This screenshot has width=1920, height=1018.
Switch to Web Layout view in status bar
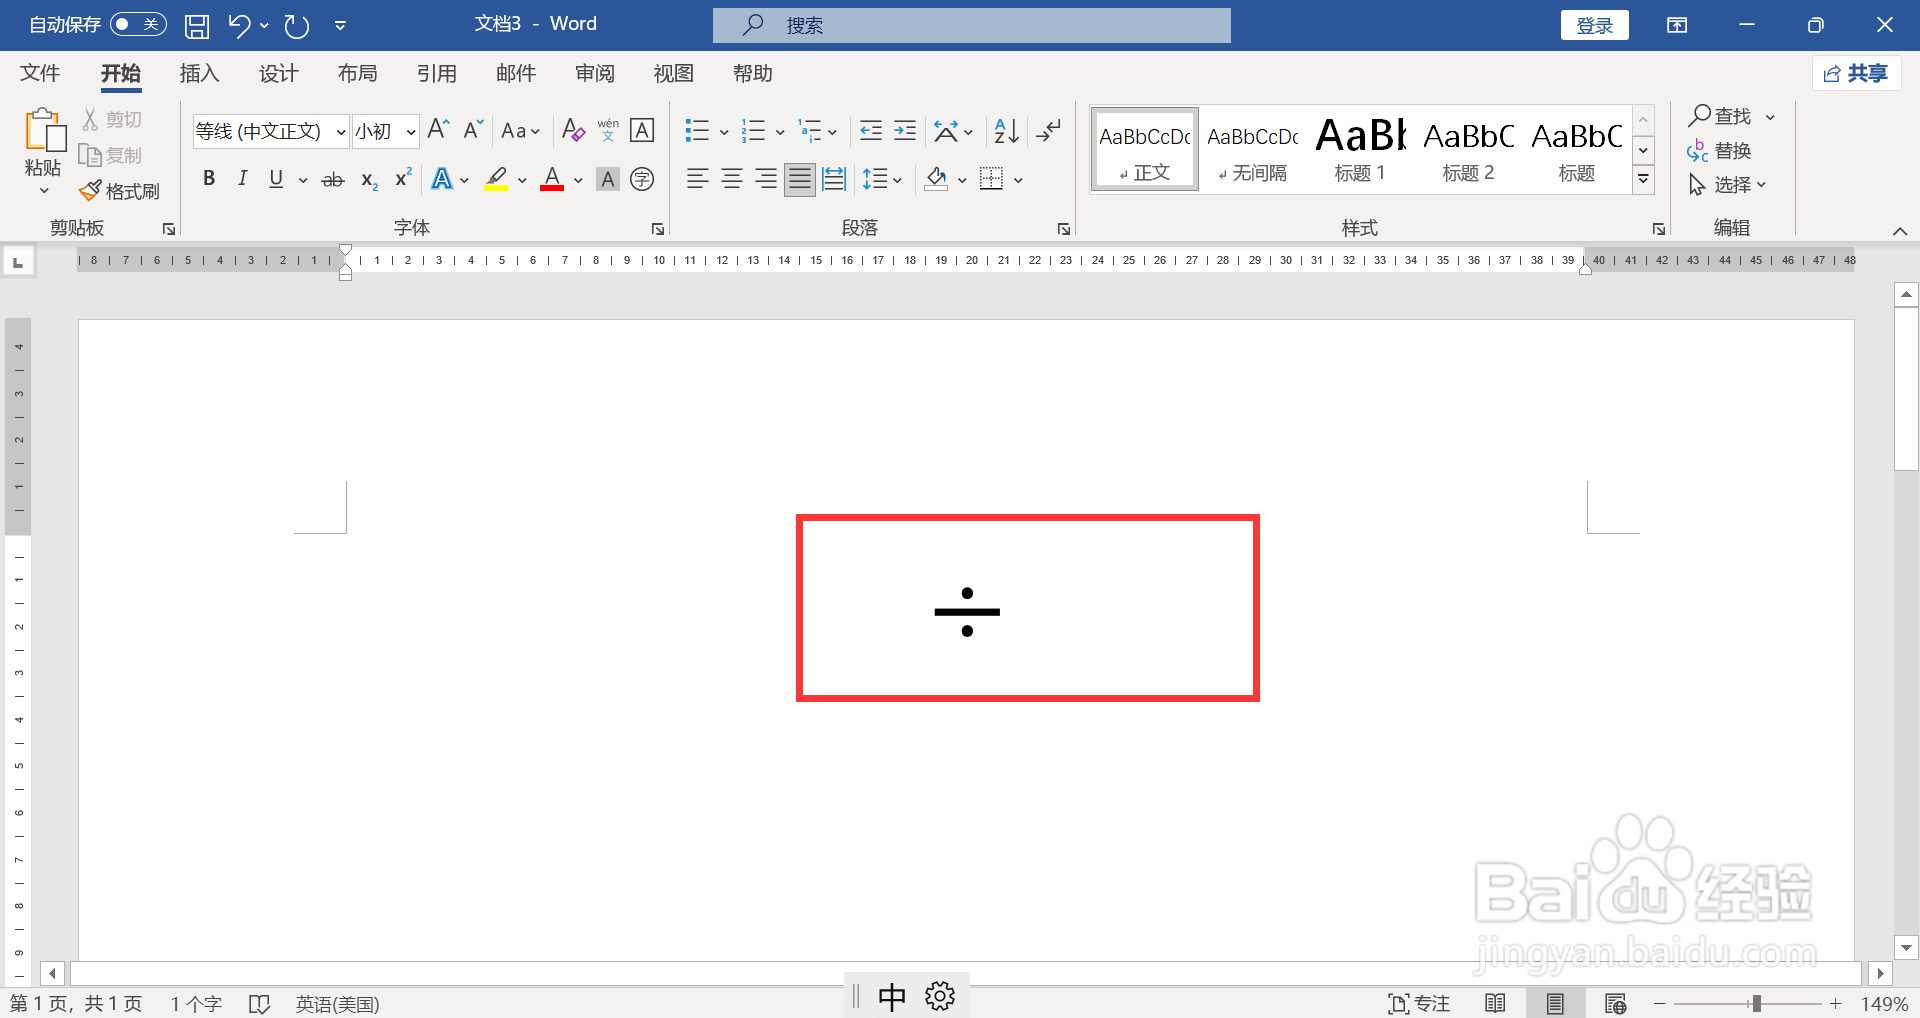[1615, 1003]
